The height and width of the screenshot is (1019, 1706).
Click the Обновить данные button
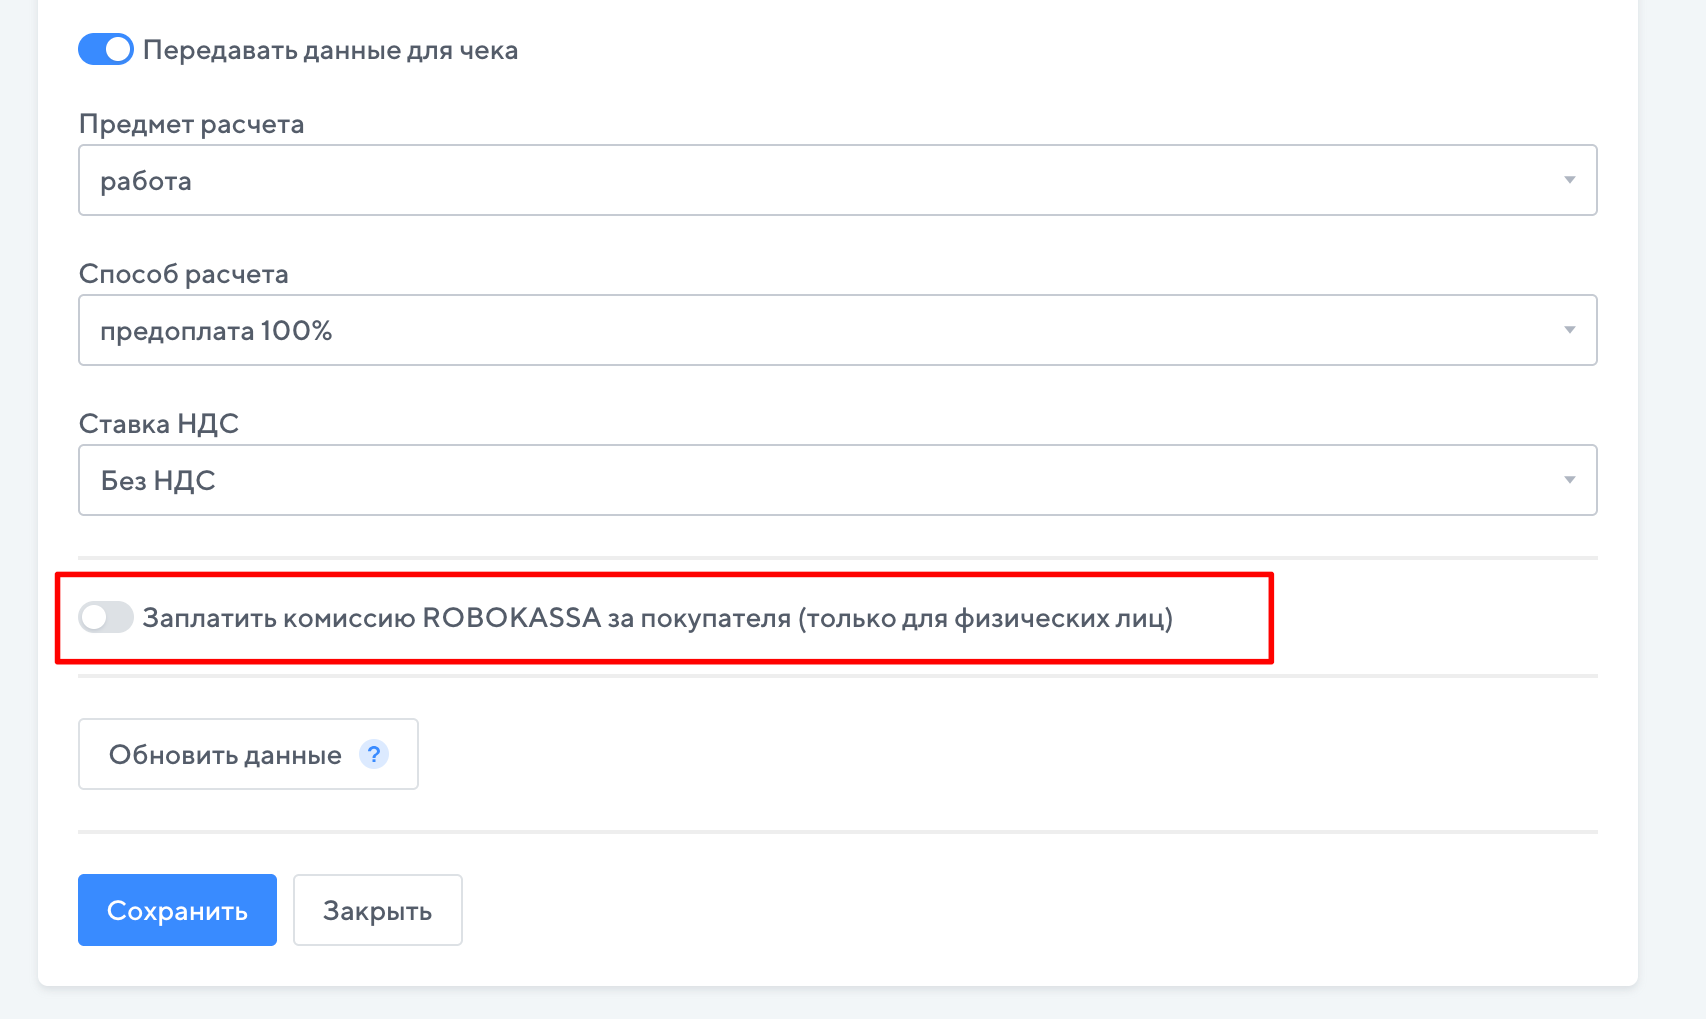(225, 755)
